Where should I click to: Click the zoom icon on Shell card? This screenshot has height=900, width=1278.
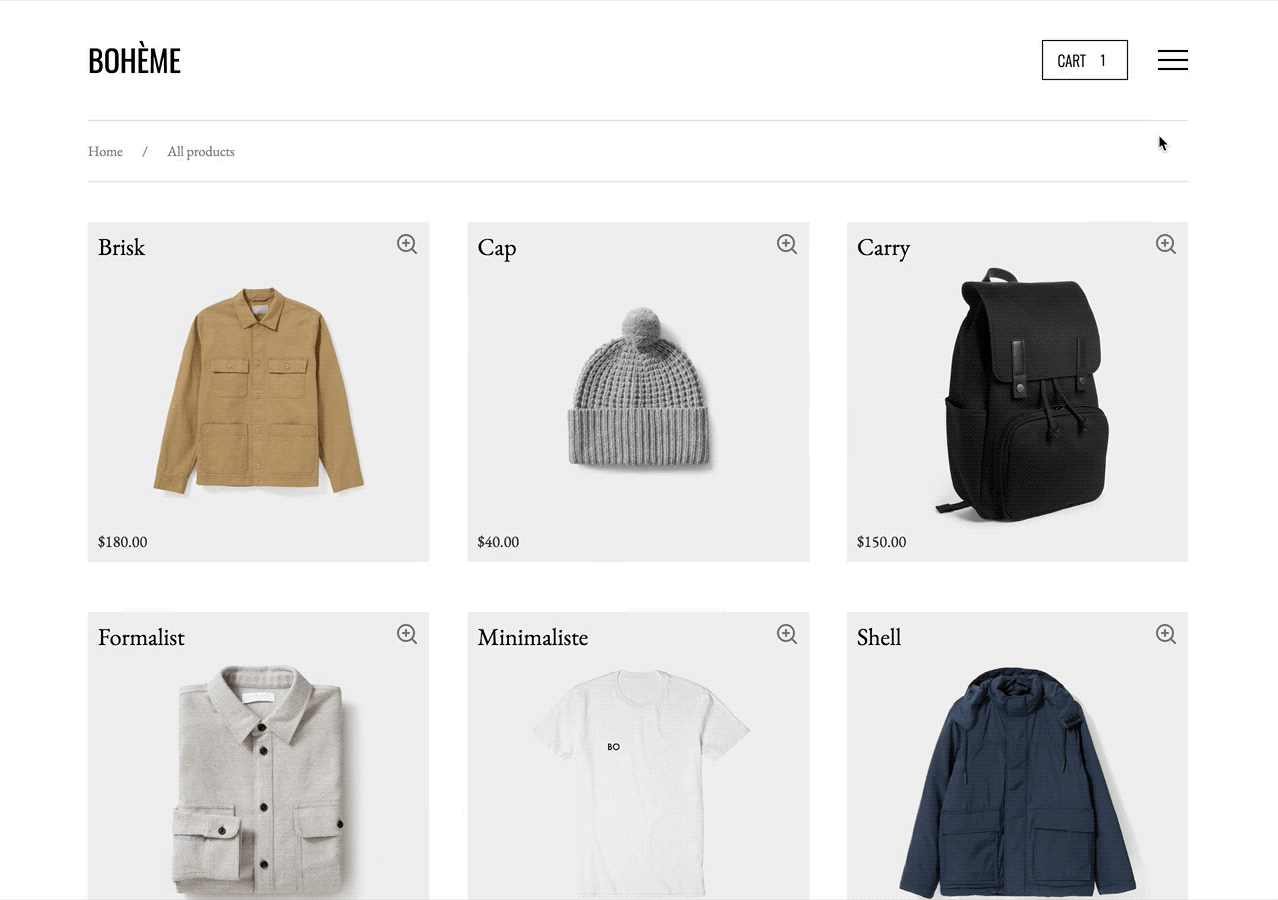coord(1166,634)
